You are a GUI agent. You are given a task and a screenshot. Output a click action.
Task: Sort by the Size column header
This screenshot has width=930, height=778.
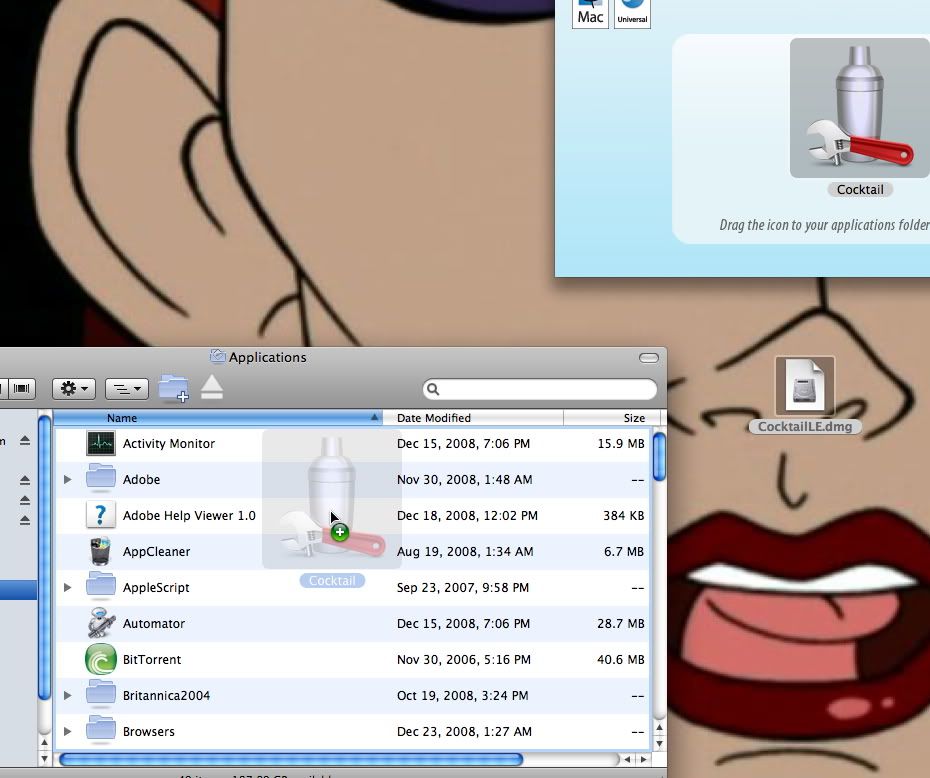[614, 417]
